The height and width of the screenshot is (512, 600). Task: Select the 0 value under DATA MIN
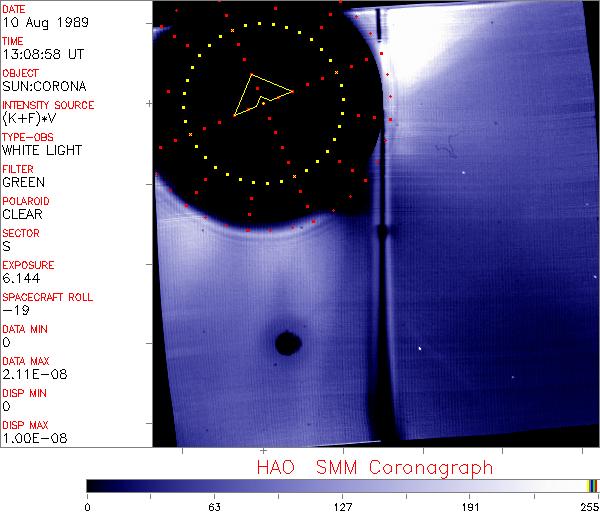tap(7, 342)
